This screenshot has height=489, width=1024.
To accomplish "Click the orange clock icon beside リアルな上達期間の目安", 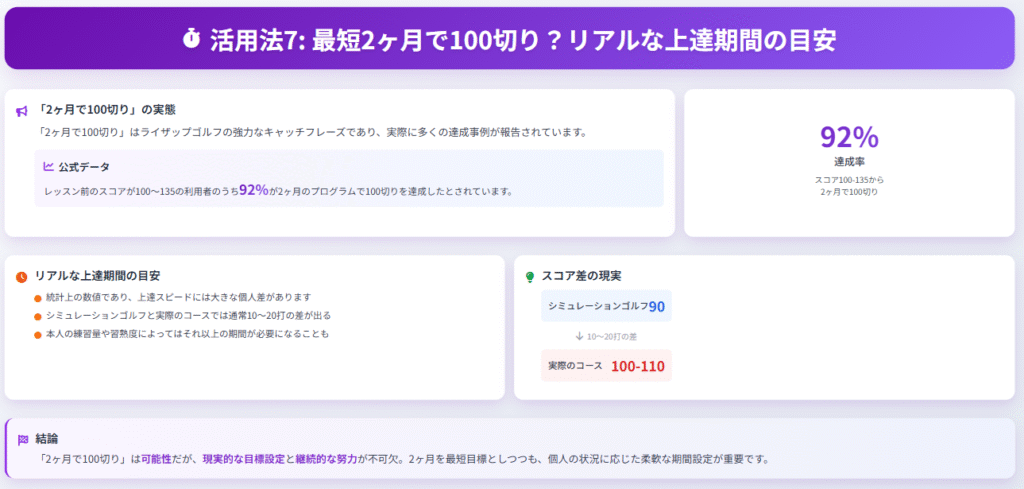I will coord(22,277).
